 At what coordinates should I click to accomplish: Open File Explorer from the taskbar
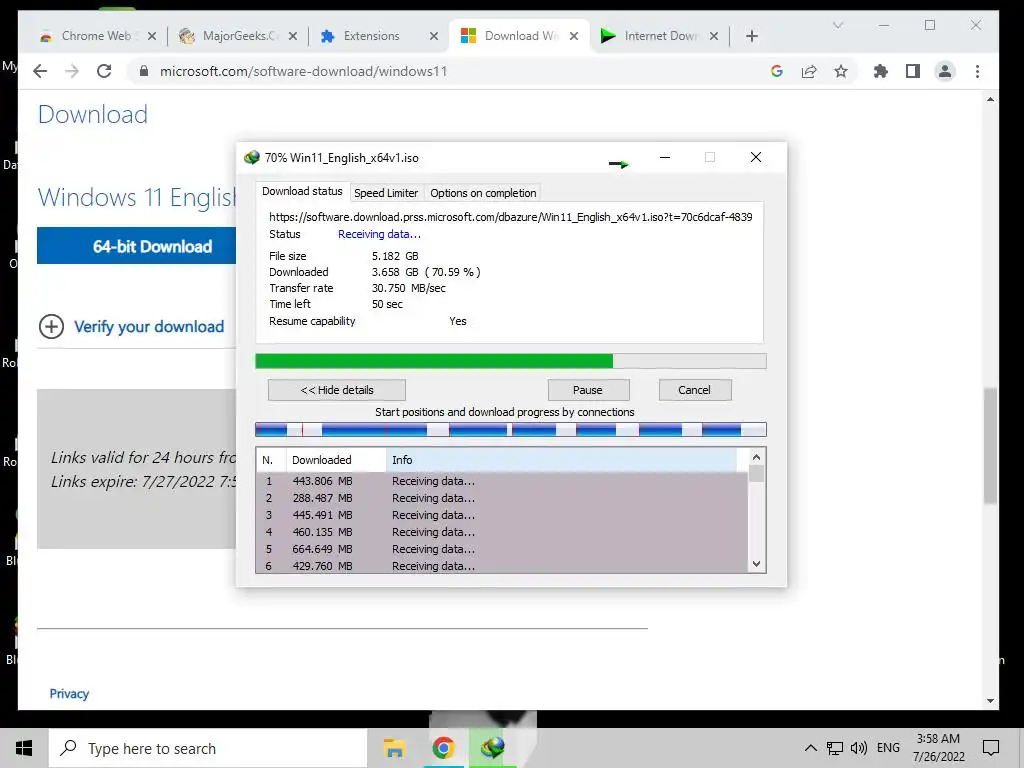(x=394, y=748)
